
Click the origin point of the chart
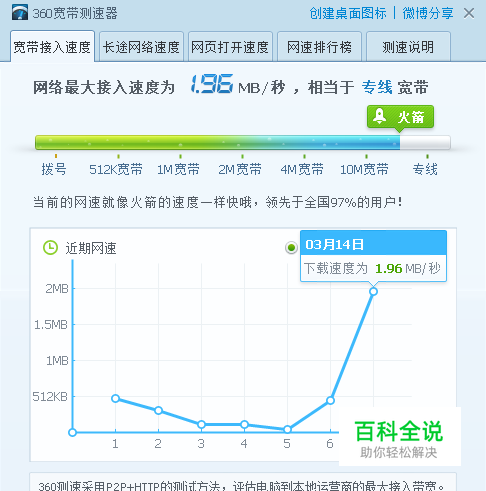[x=72, y=433]
